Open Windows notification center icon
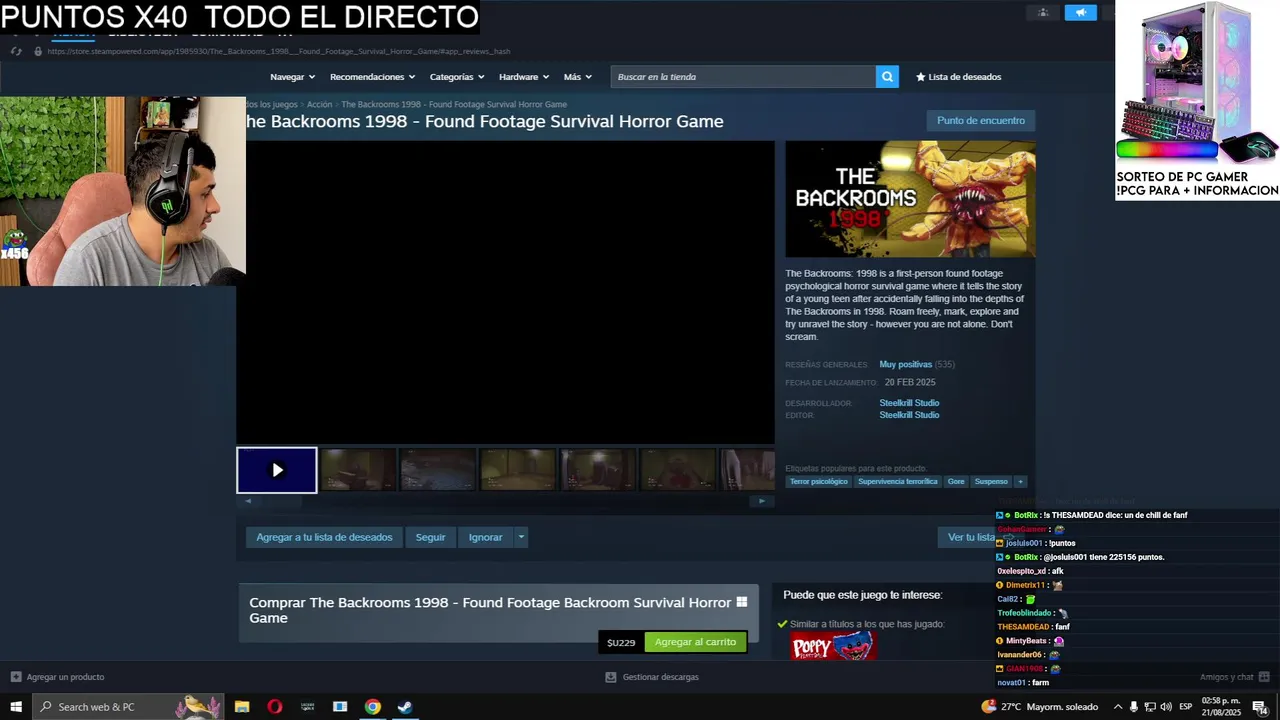Viewport: 1280px width, 720px height. point(1260,707)
